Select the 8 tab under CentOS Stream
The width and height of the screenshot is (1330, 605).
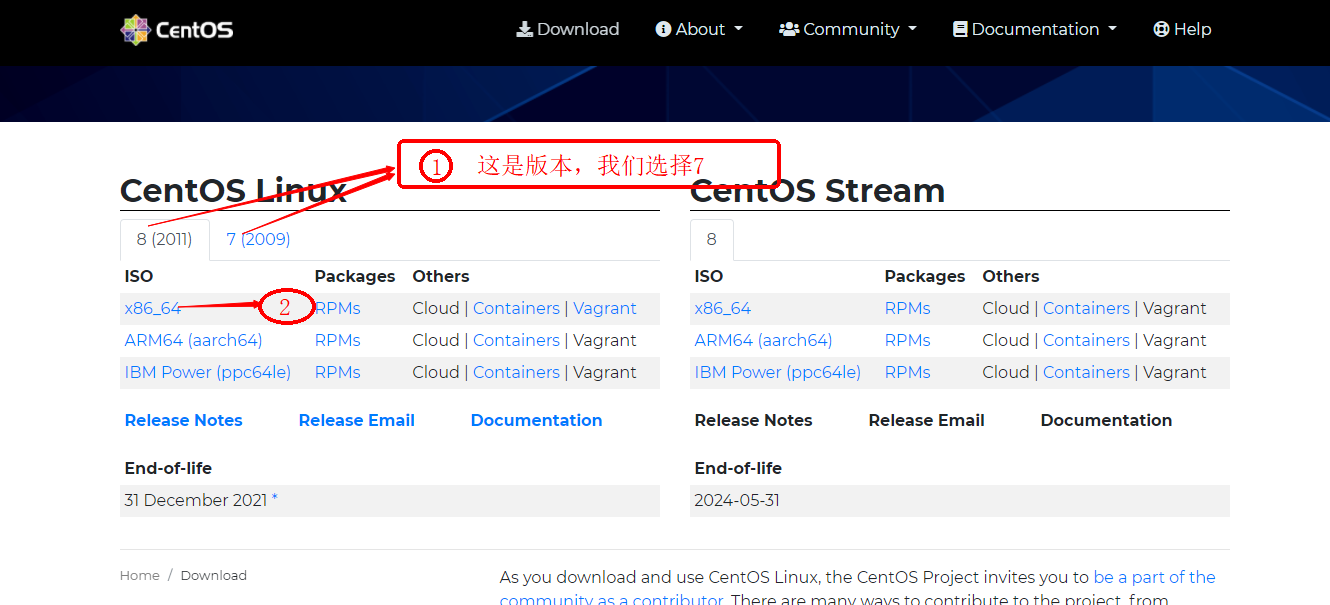click(711, 240)
